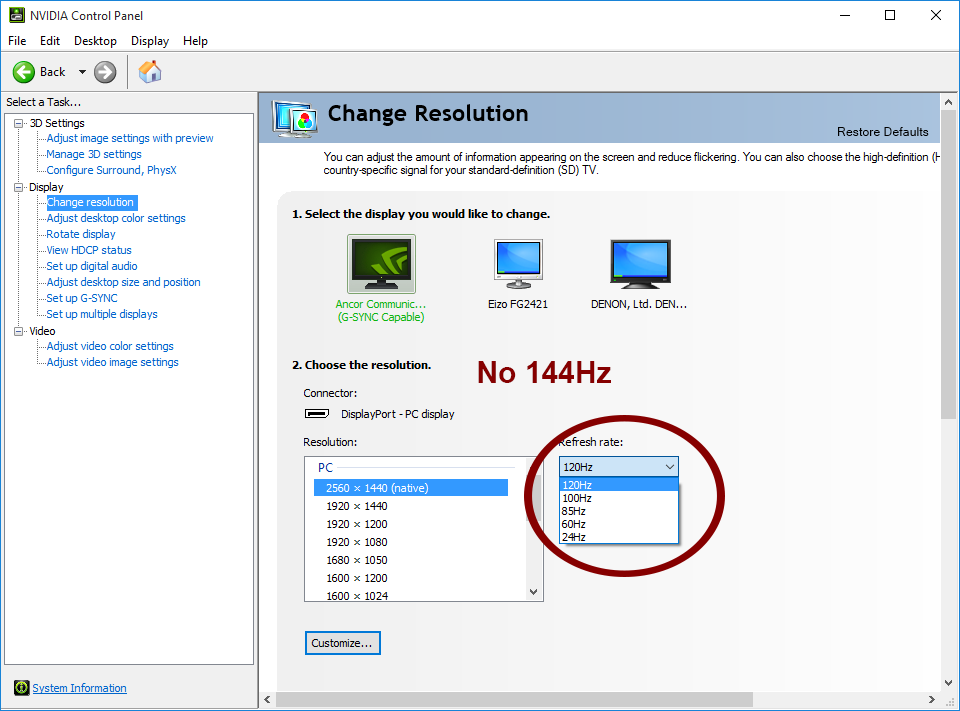The image size is (960, 711).
Task: Open Adjust desktop size and position
Action: [123, 282]
